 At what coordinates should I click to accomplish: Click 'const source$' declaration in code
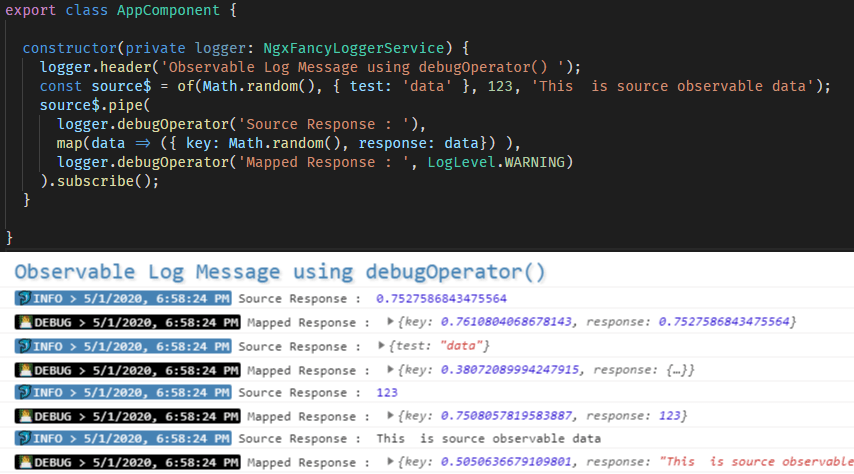pyautogui.click(x=95, y=86)
